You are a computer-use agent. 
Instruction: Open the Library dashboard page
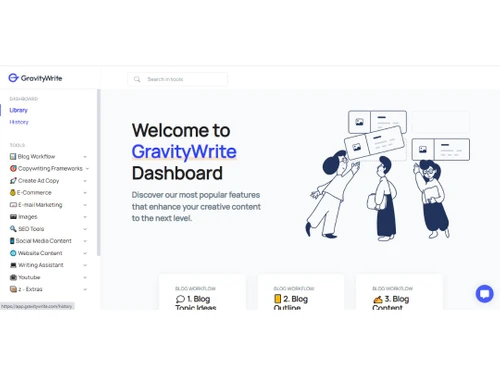pyautogui.click(x=19, y=110)
